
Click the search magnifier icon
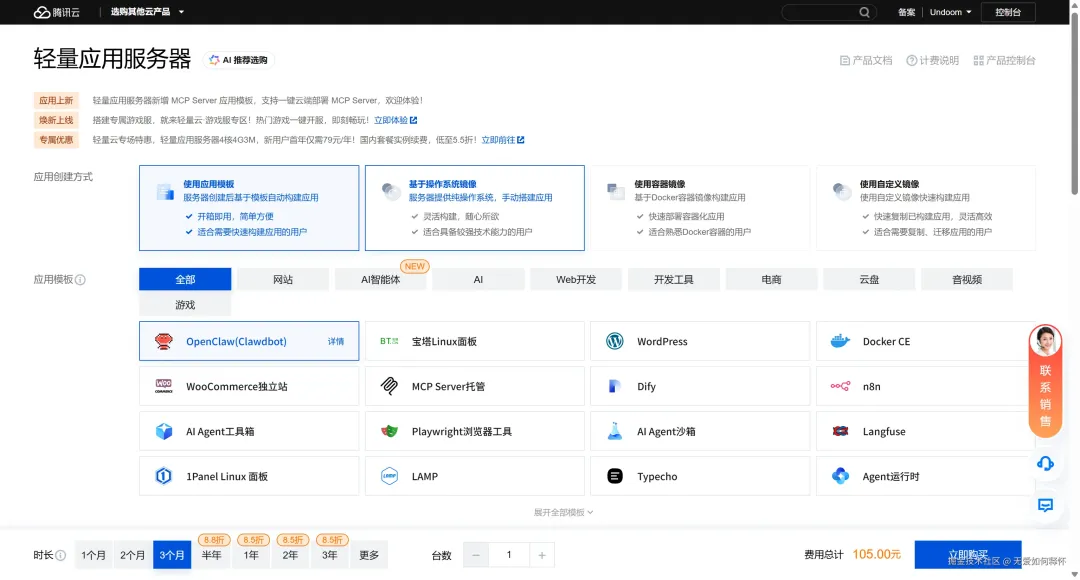(x=865, y=12)
